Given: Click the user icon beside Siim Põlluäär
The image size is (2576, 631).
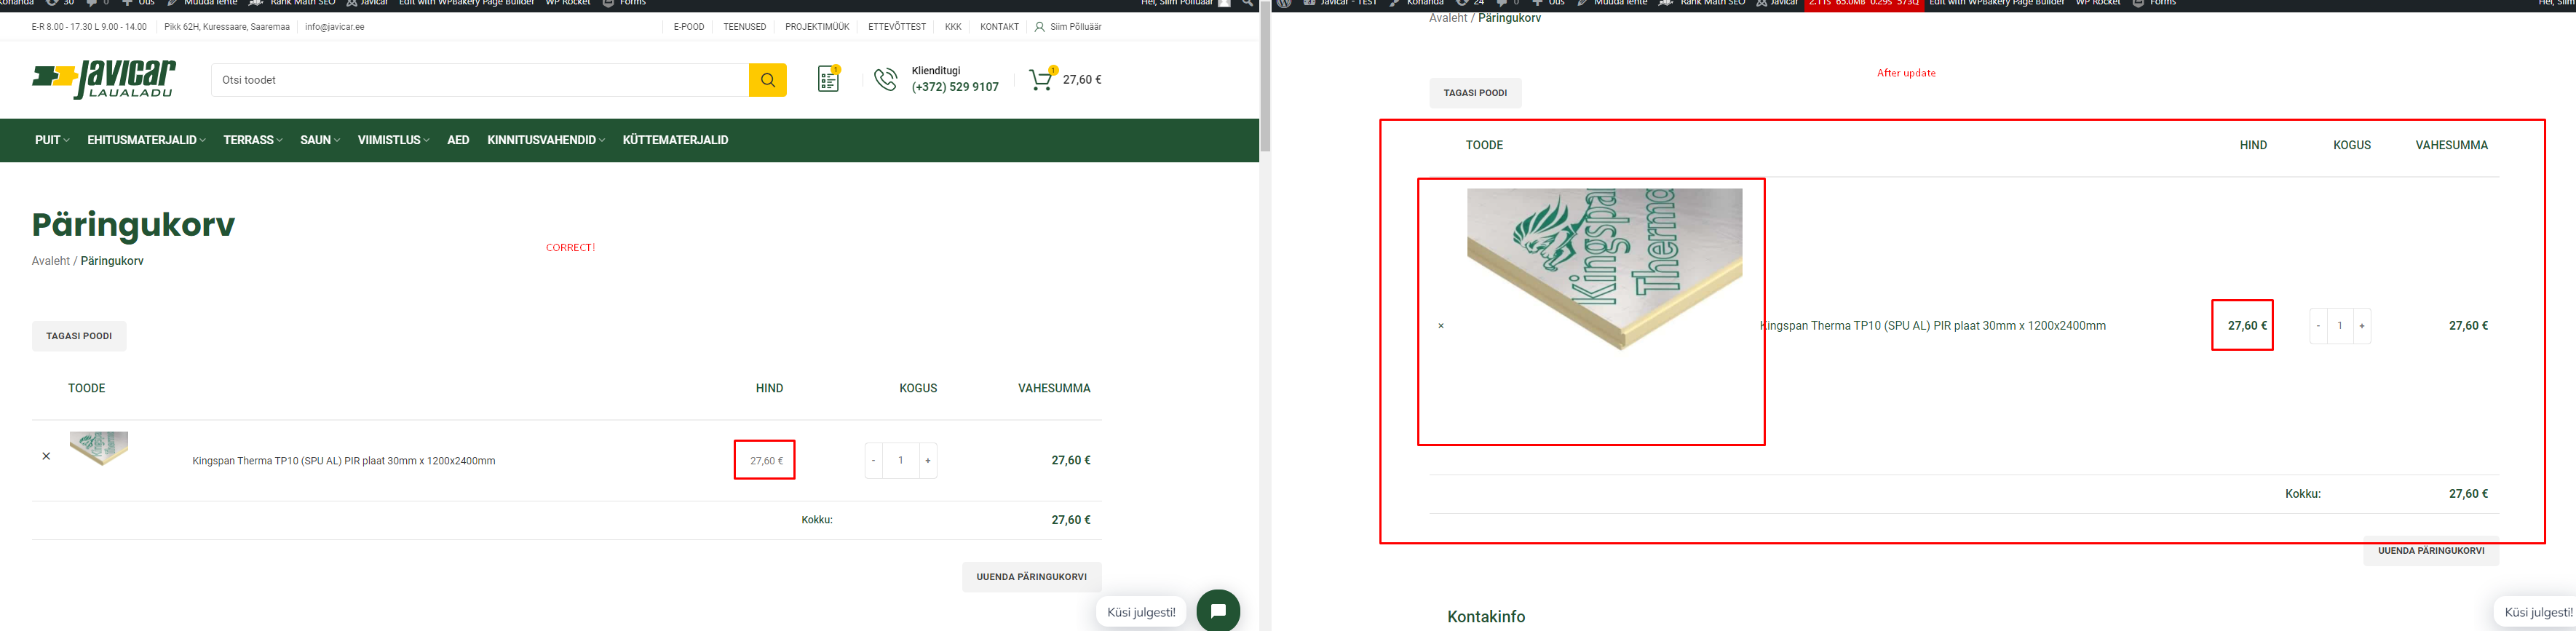Looking at the screenshot, I should (1040, 27).
